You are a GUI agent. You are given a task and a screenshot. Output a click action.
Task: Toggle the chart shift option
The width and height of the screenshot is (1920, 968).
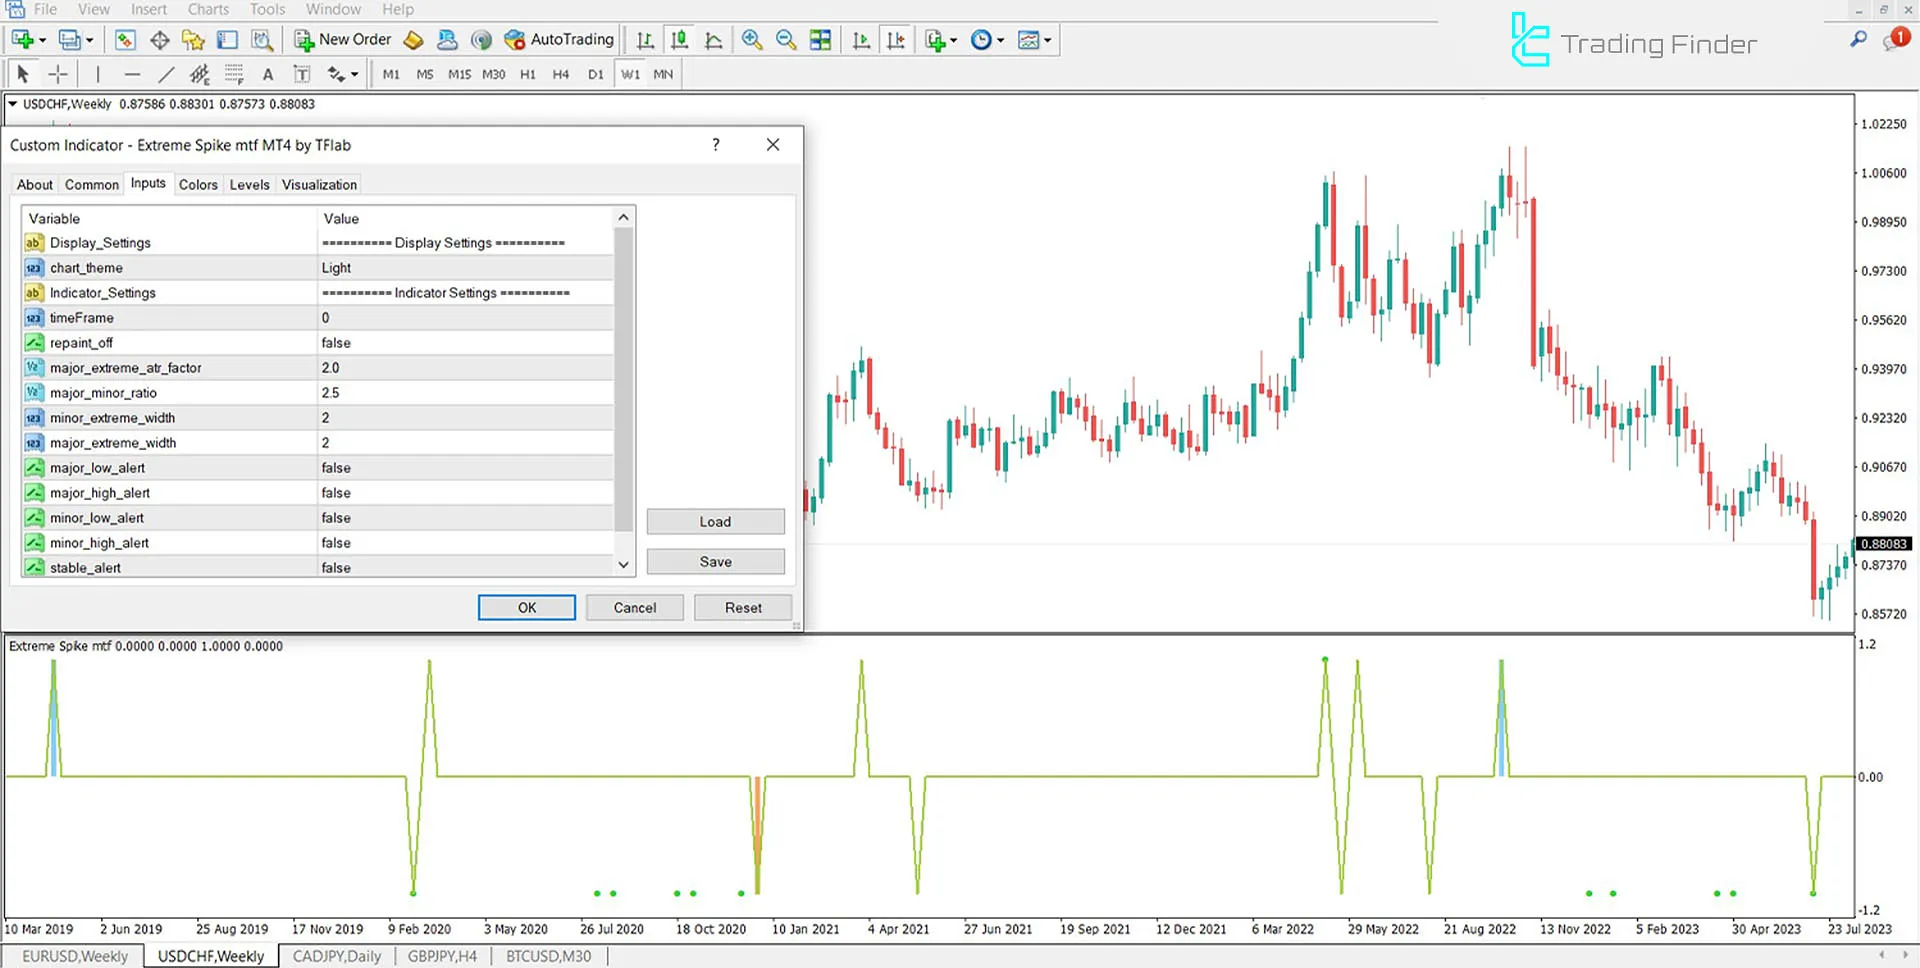coord(895,39)
